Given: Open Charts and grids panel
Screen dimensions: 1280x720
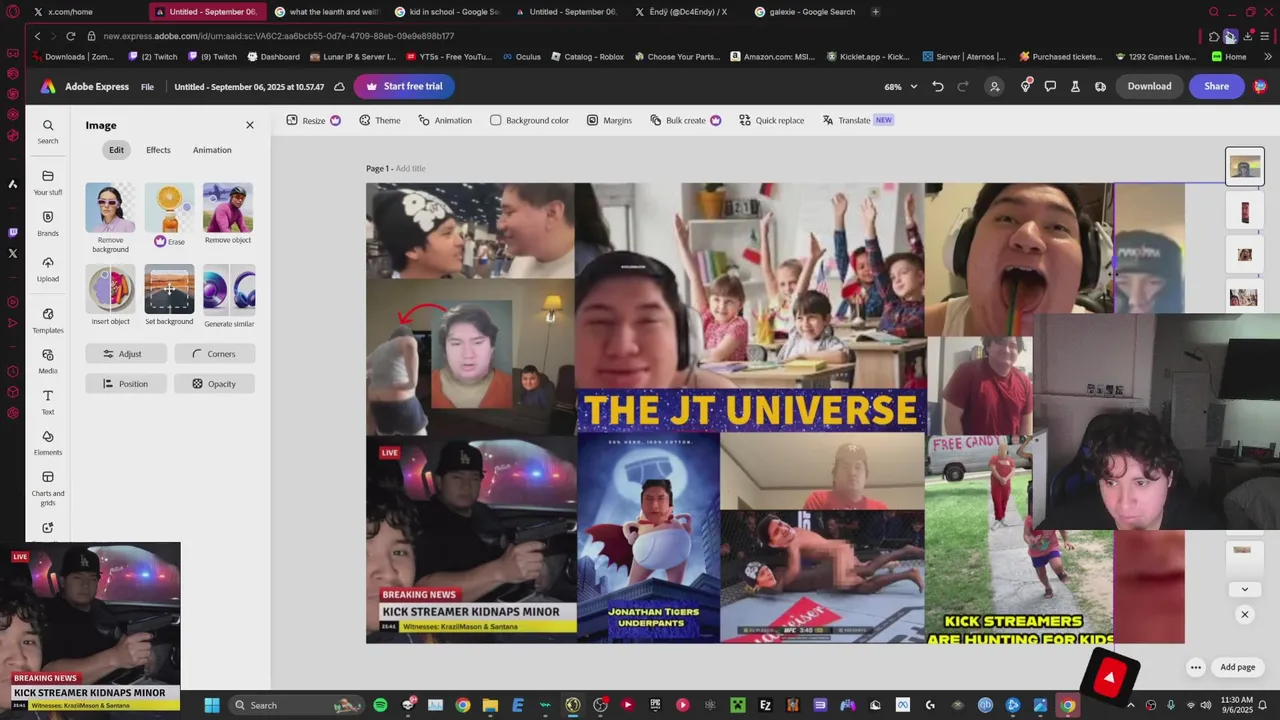Looking at the screenshot, I should click(48, 488).
